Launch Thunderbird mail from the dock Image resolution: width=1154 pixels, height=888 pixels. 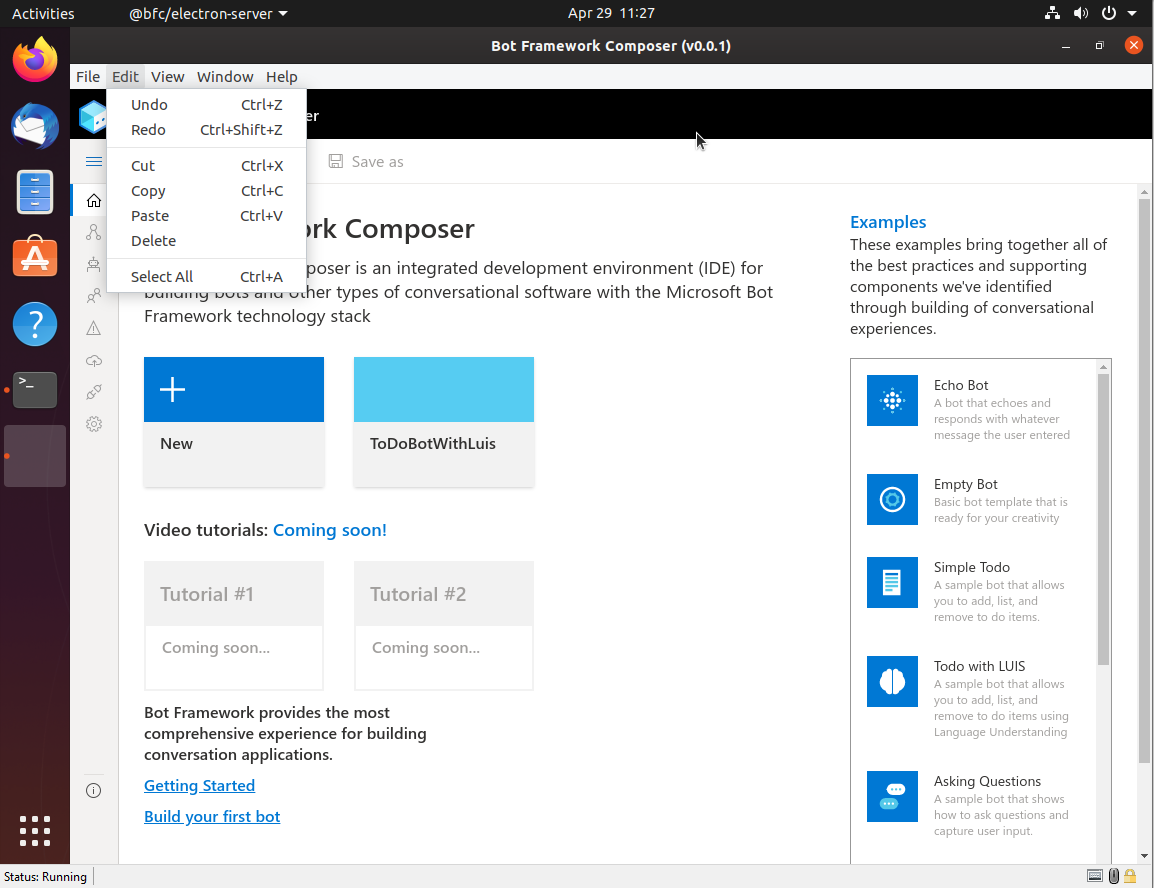(35, 126)
